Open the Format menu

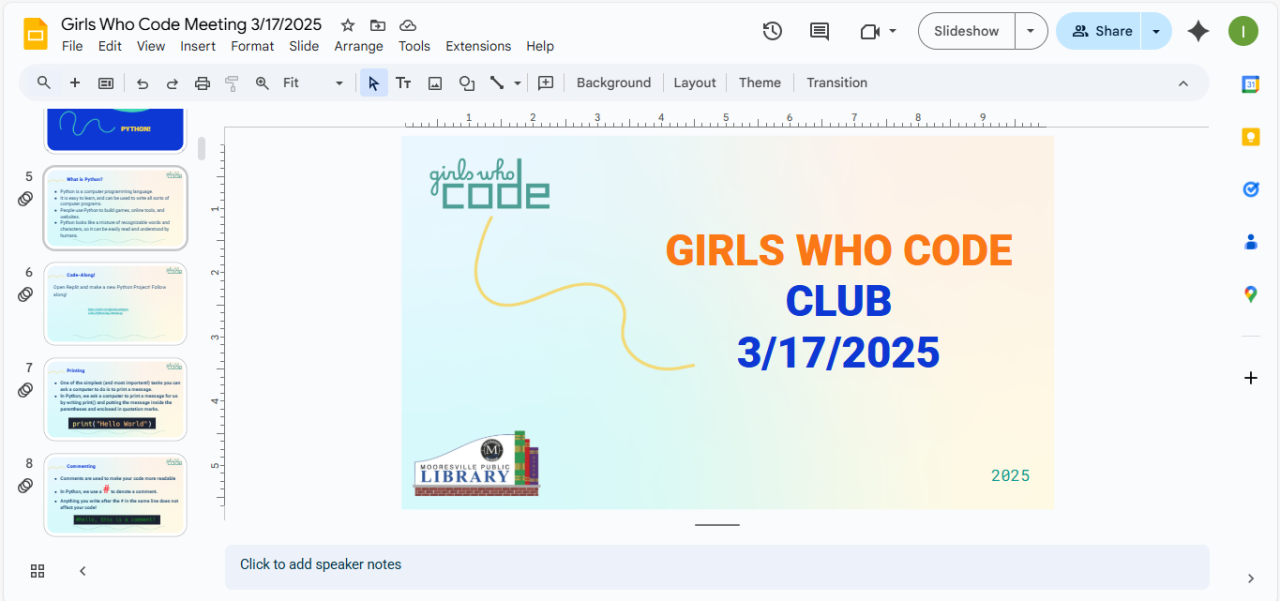252,46
